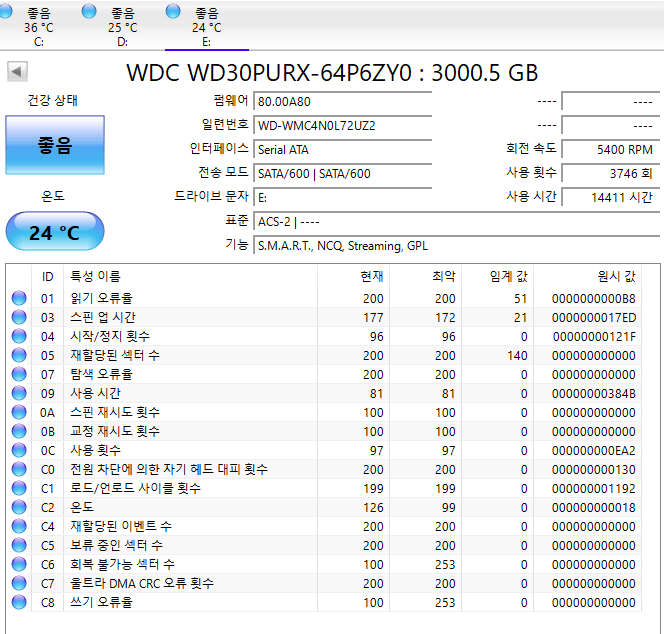Select the E: drive tab
The width and height of the screenshot is (664, 634).
pos(206,27)
